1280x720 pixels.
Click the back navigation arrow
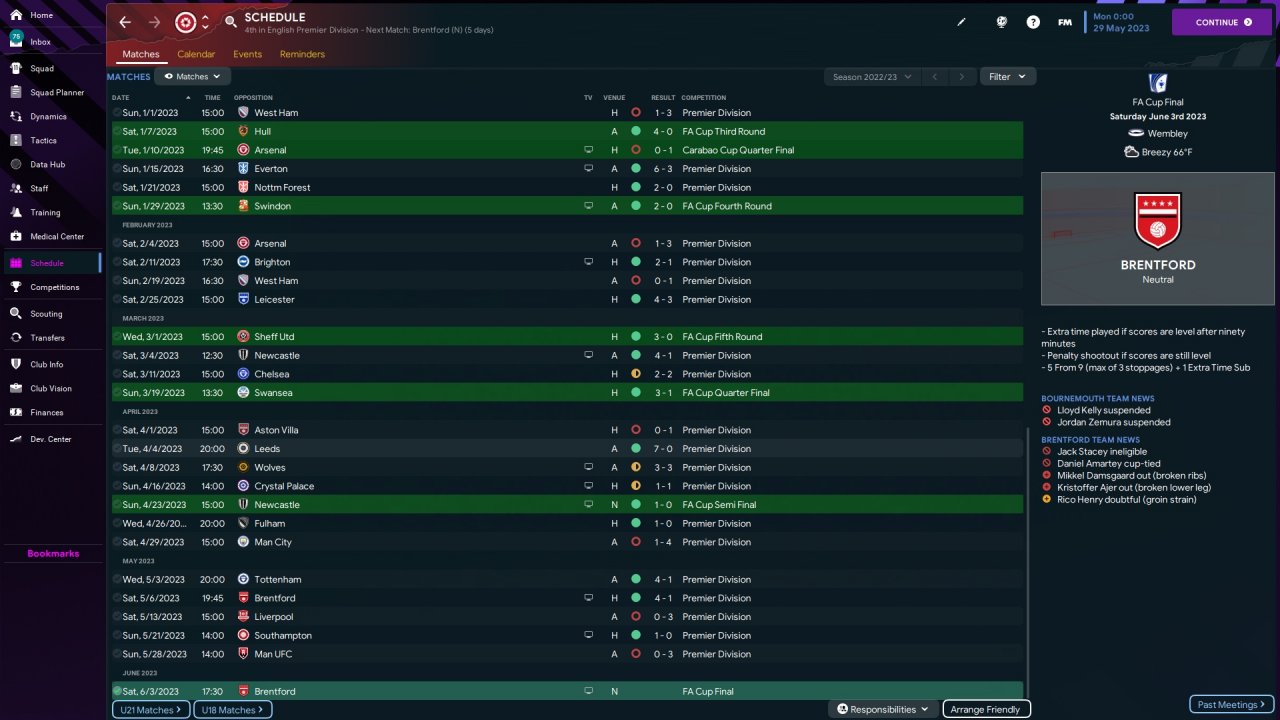point(125,22)
